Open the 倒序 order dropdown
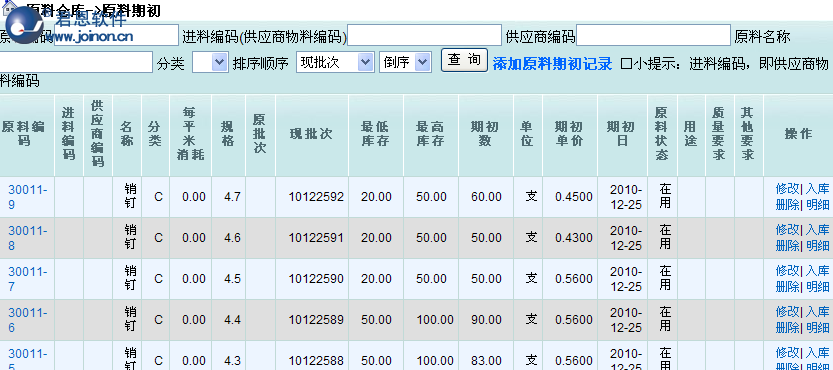This screenshot has width=833, height=370. click(405, 62)
